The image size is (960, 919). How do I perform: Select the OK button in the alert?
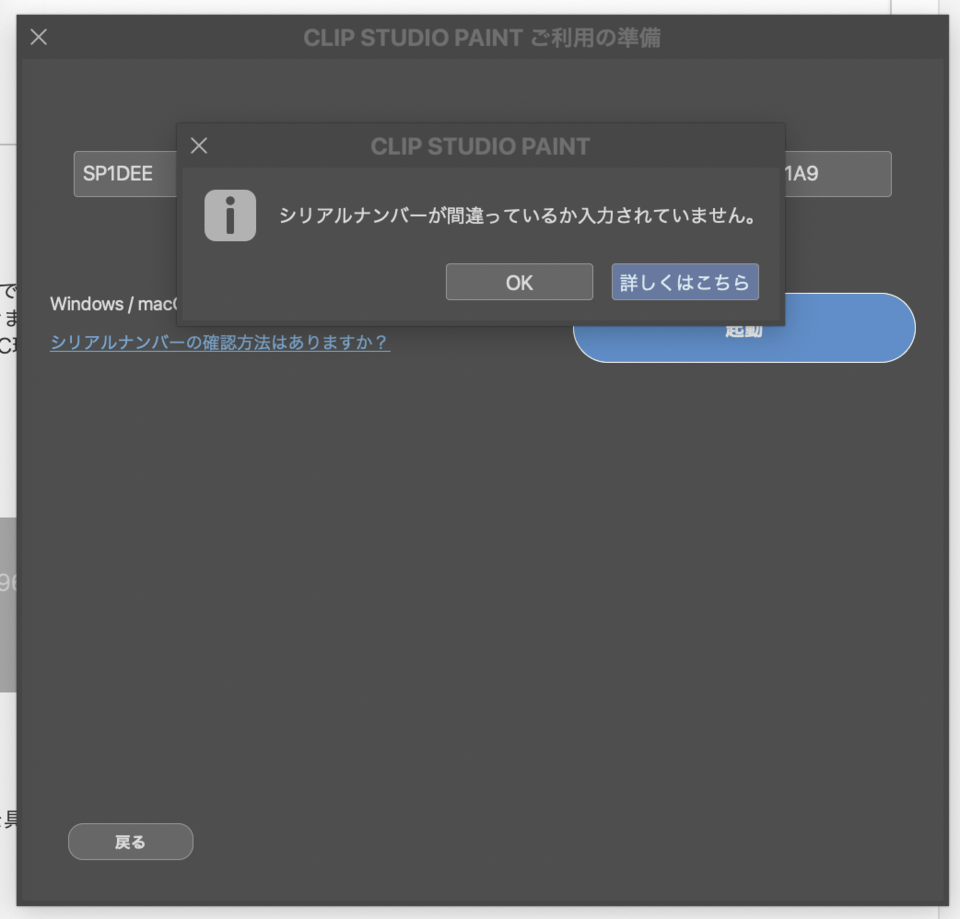click(518, 281)
